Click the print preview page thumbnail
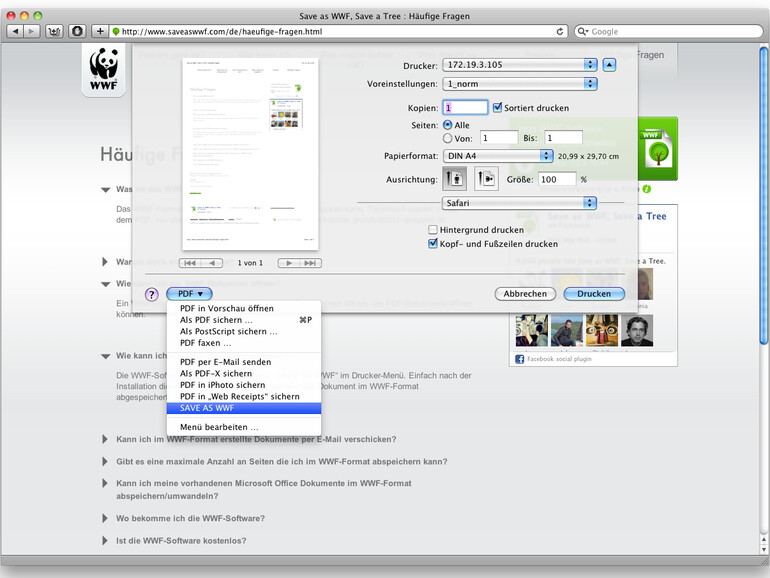The height and width of the screenshot is (578, 770). (250, 154)
